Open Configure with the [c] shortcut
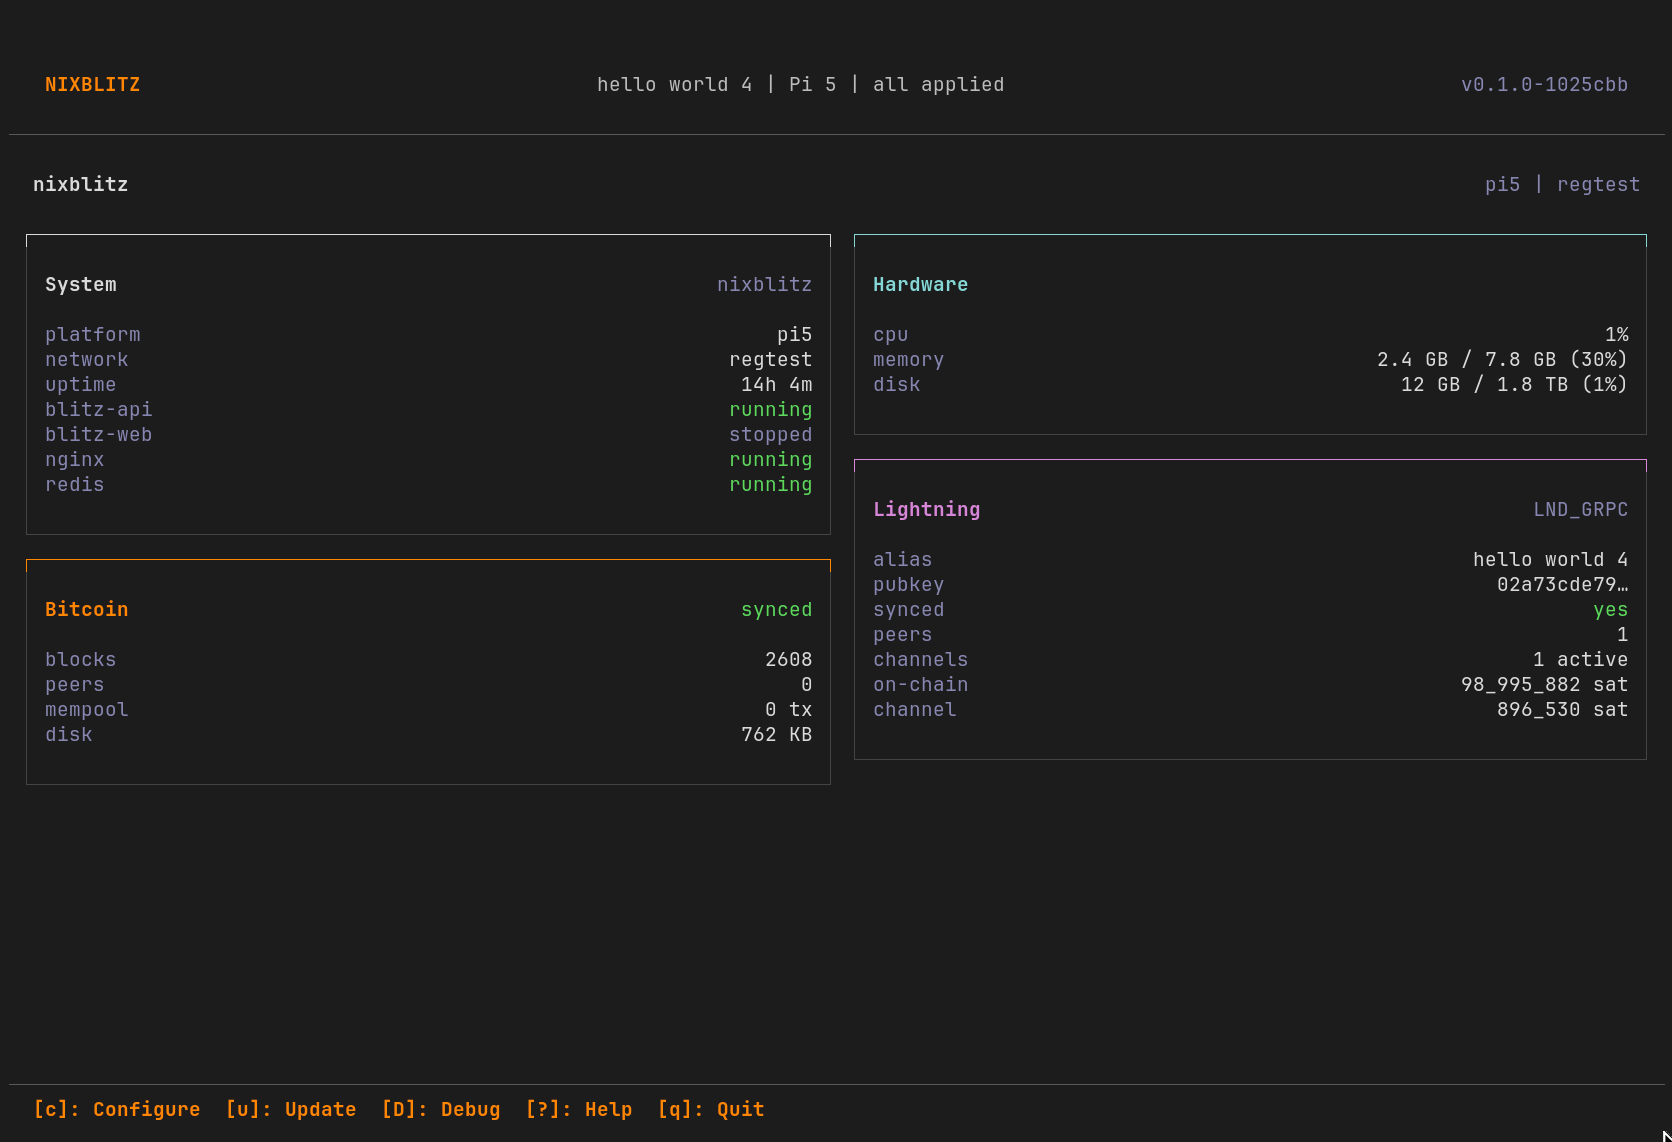 (x=117, y=1109)
